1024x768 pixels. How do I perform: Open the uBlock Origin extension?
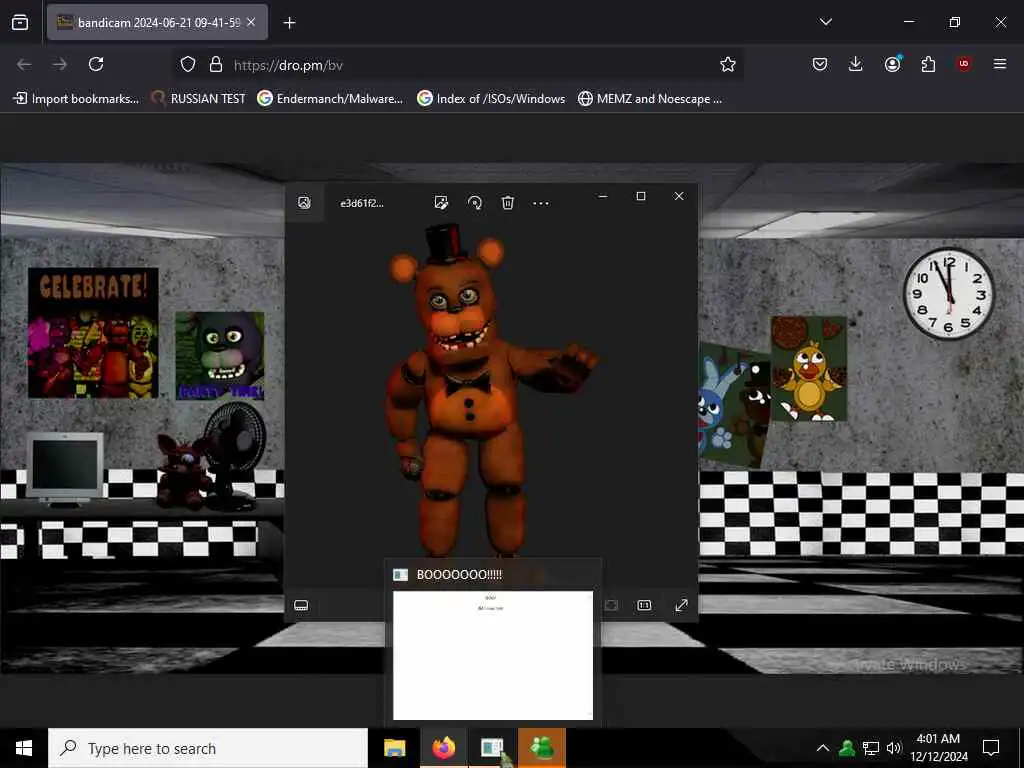(964, 64)
